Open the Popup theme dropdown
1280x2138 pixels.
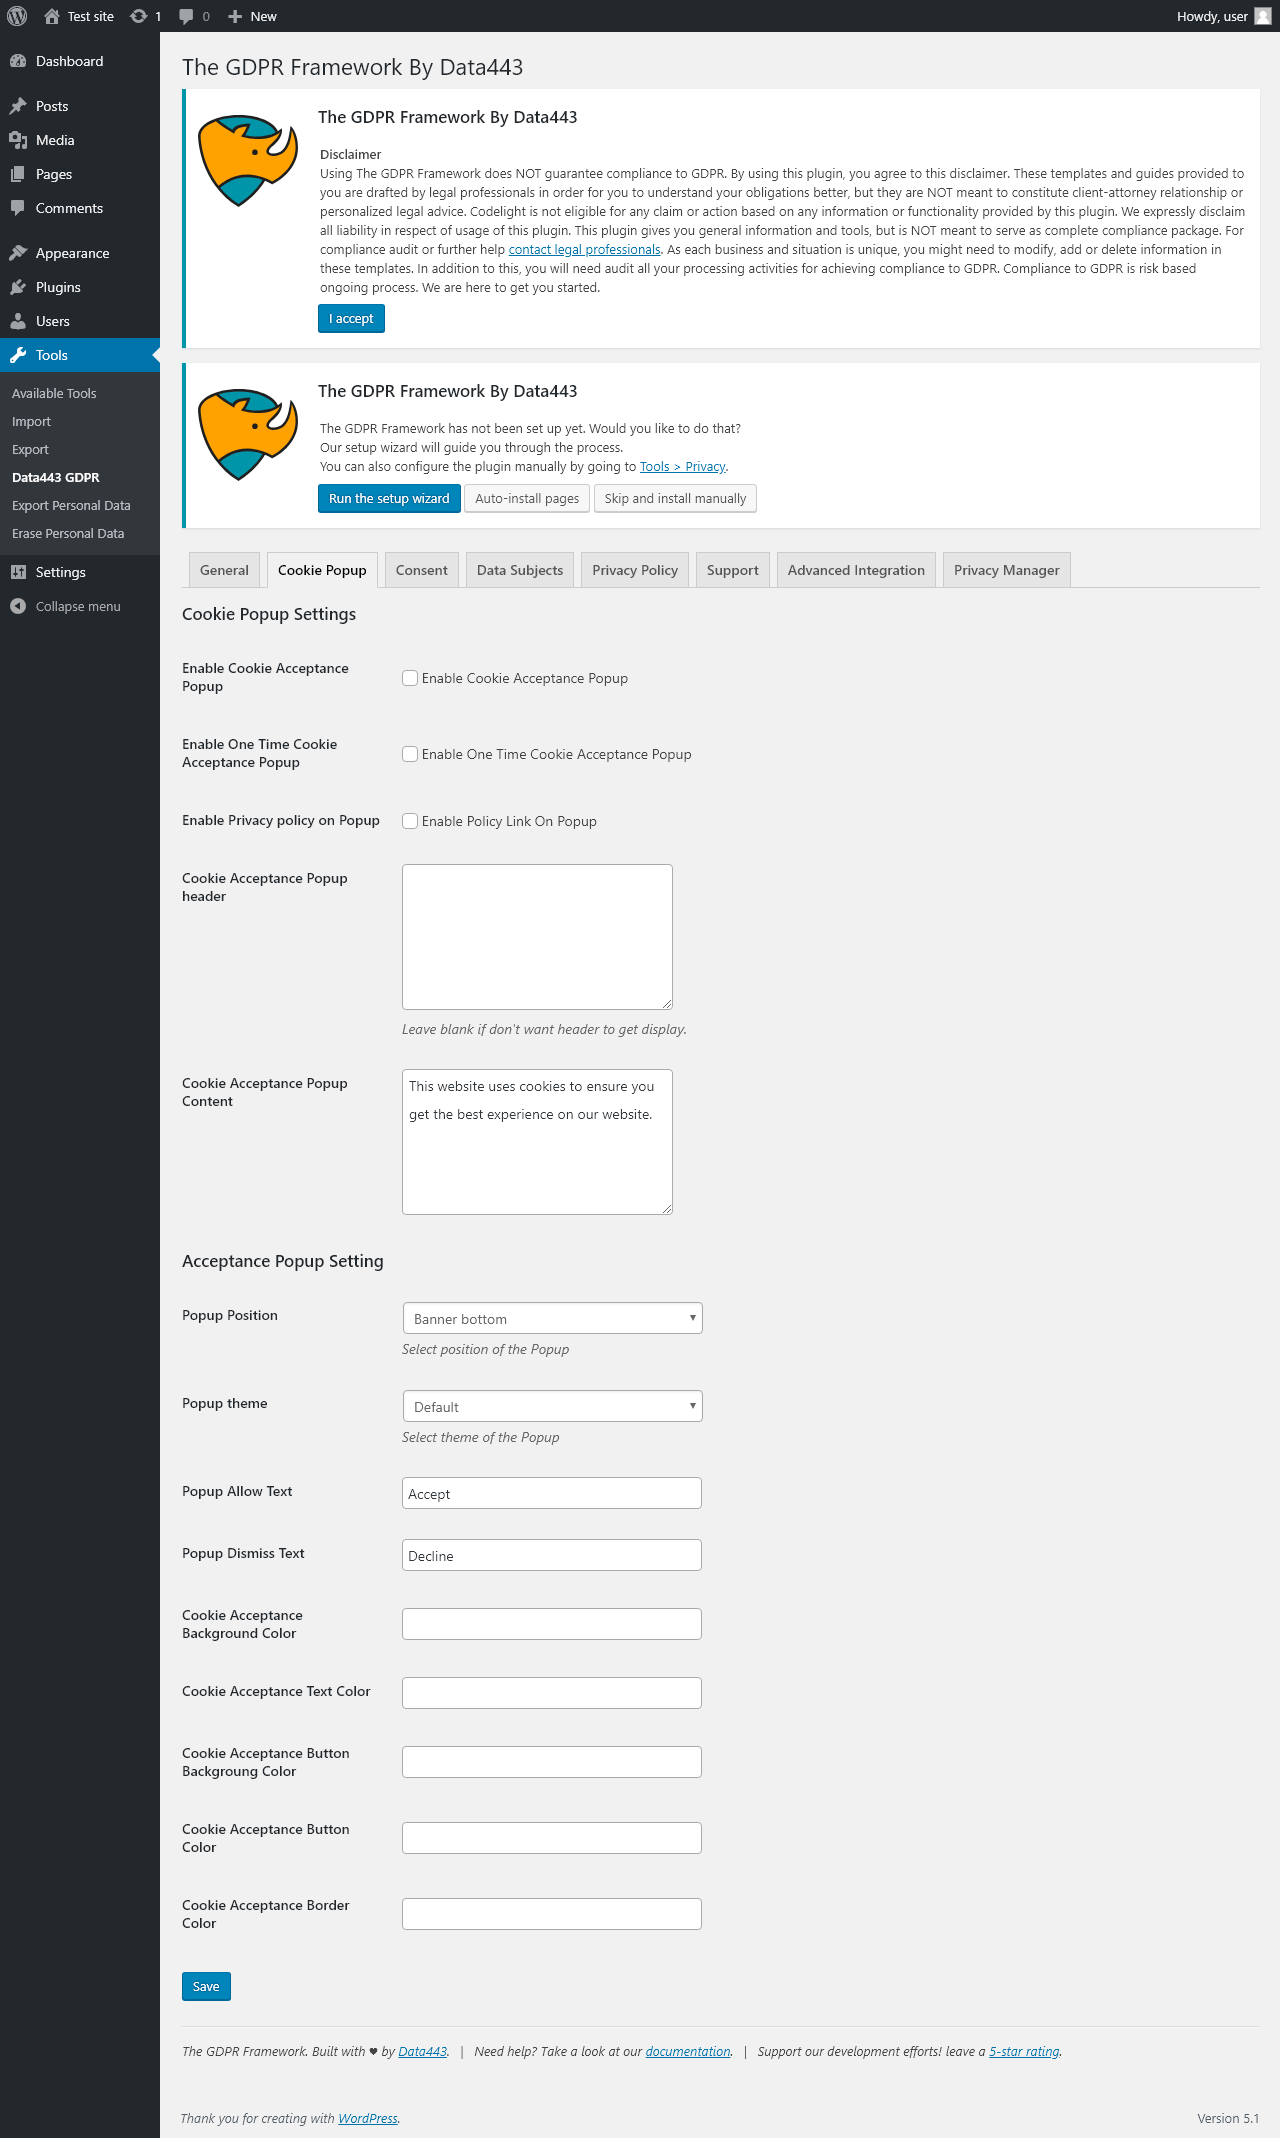click(x=552, y=1406)
